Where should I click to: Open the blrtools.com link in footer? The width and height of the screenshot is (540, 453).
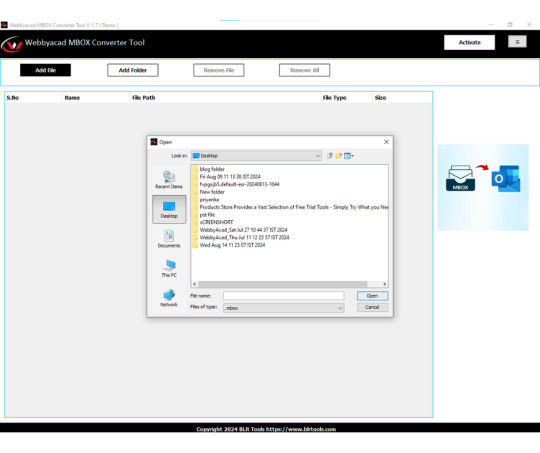(301, 429)
